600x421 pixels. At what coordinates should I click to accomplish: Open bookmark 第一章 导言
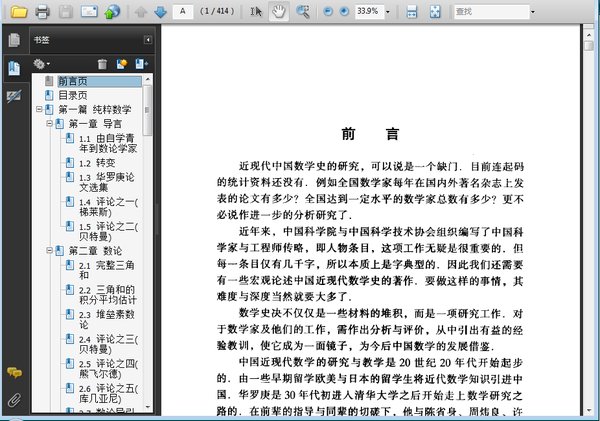click(95, 124)
